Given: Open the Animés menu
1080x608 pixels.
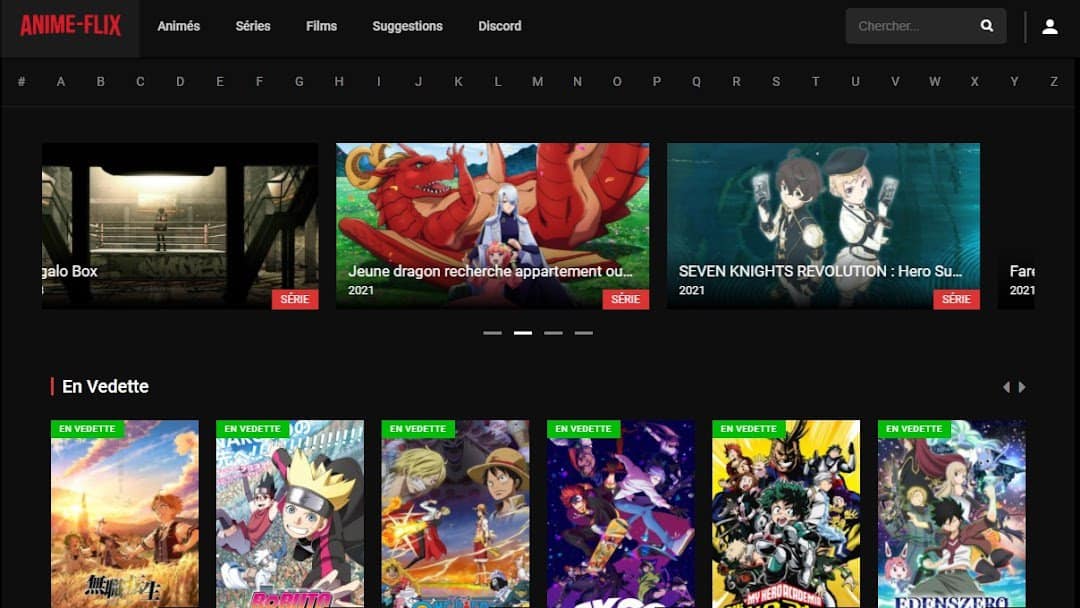Looking at the screenshot, I should pyautogui.click(x=178, y=26).
